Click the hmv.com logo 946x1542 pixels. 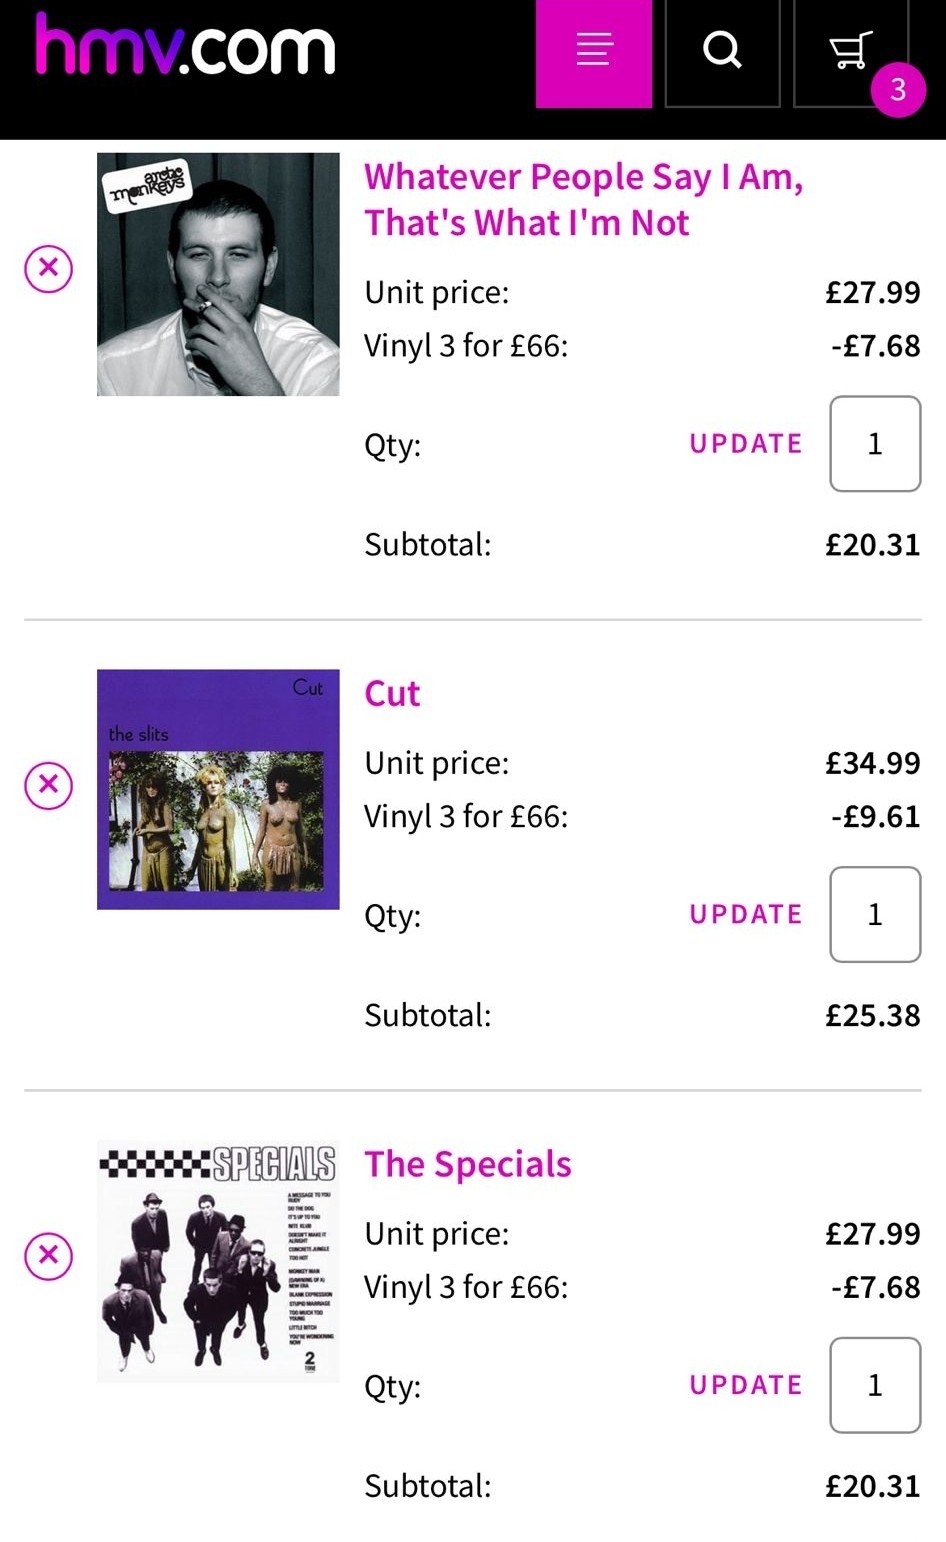pyautogui.click(x=185, y=47)
